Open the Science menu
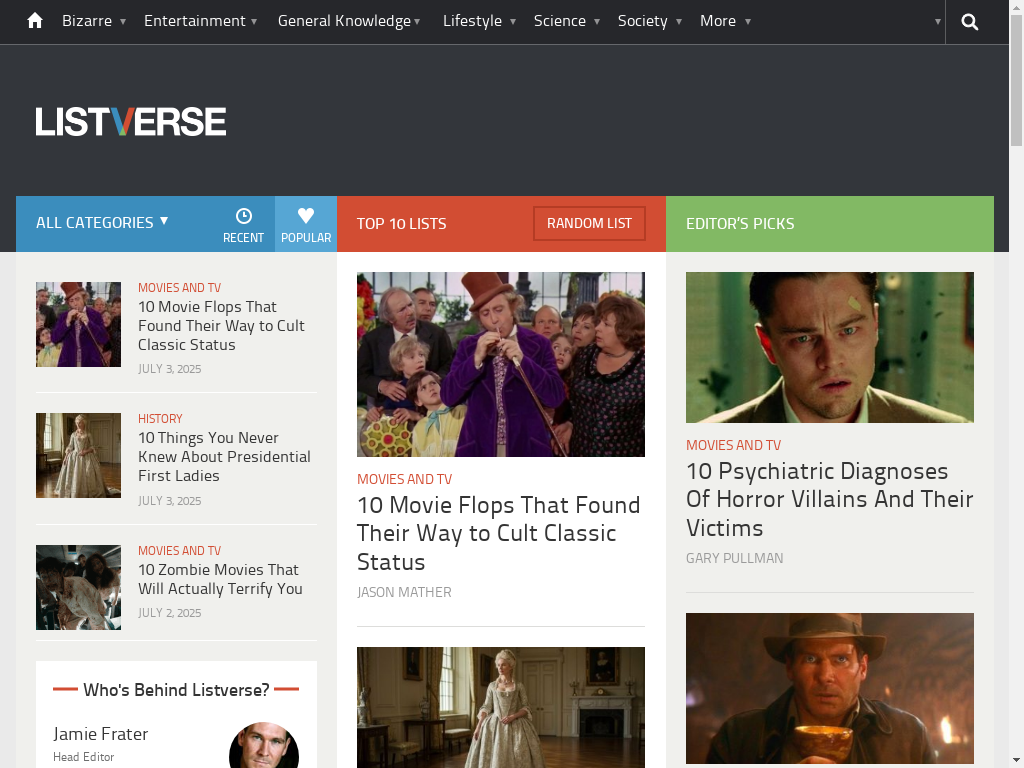 pos(560,21)
